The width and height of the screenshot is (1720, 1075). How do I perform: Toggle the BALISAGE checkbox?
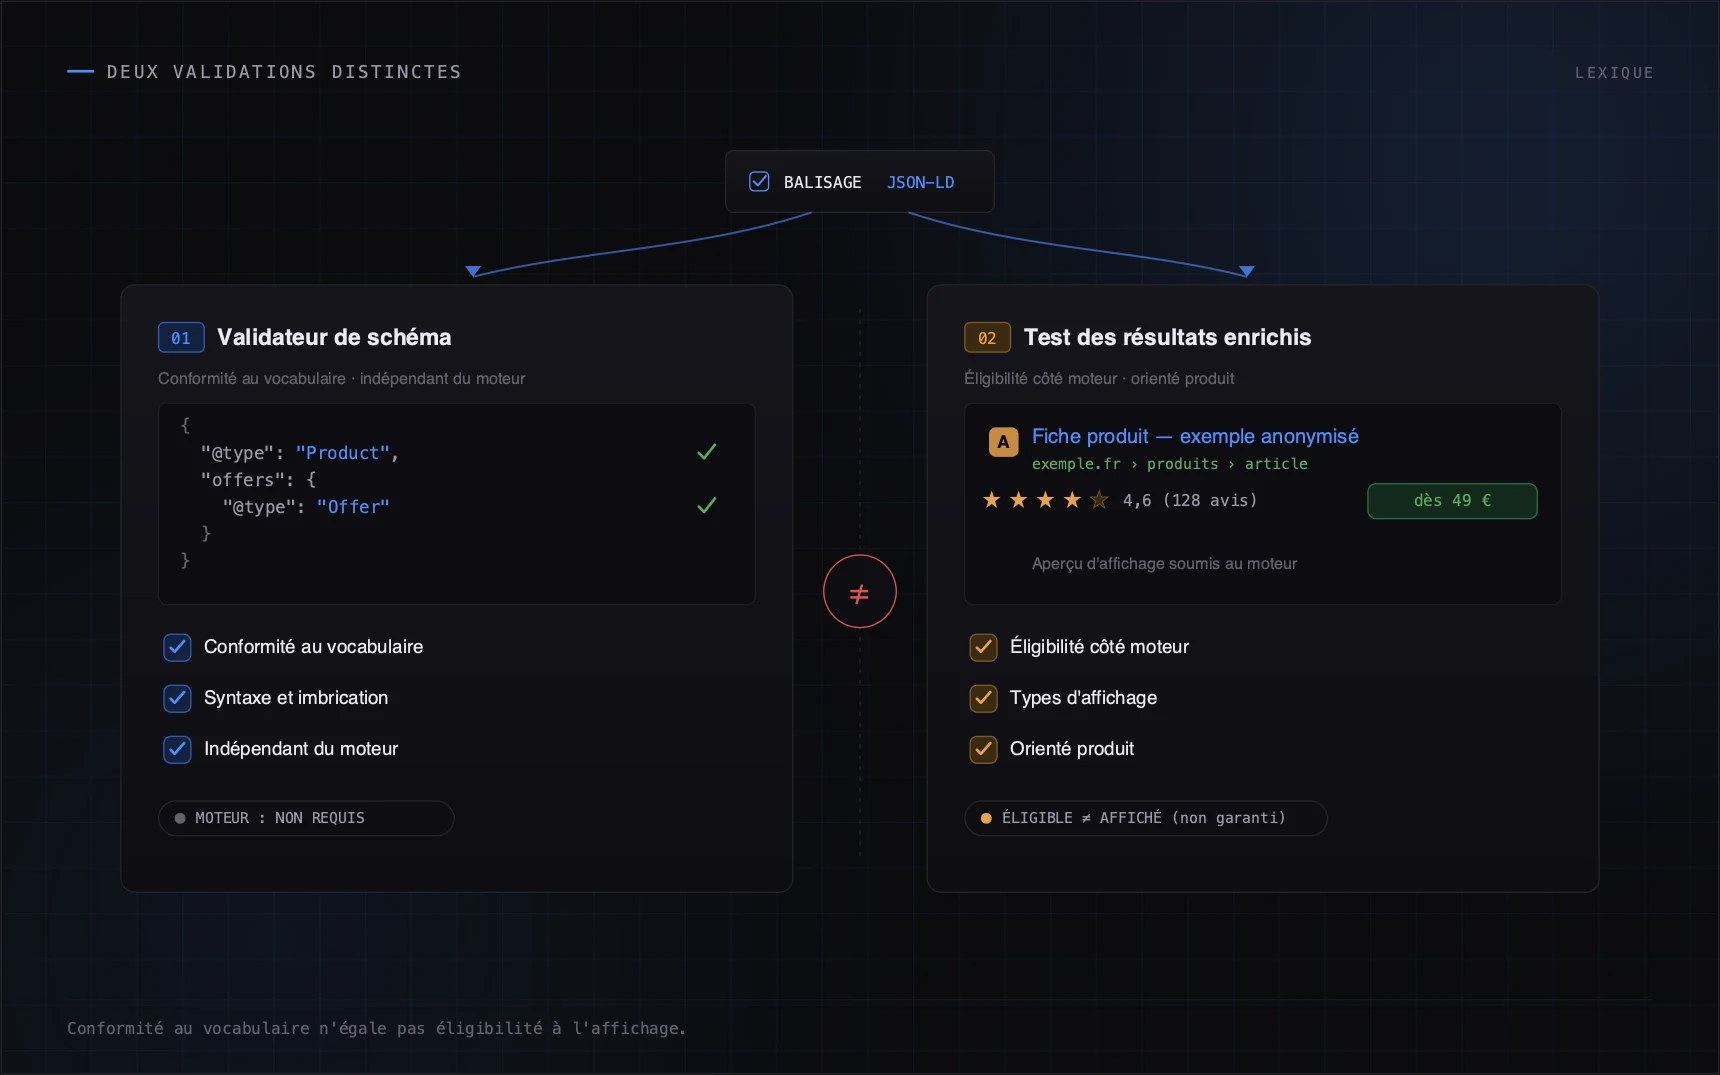pyautogui.click(x=759, y=181)
